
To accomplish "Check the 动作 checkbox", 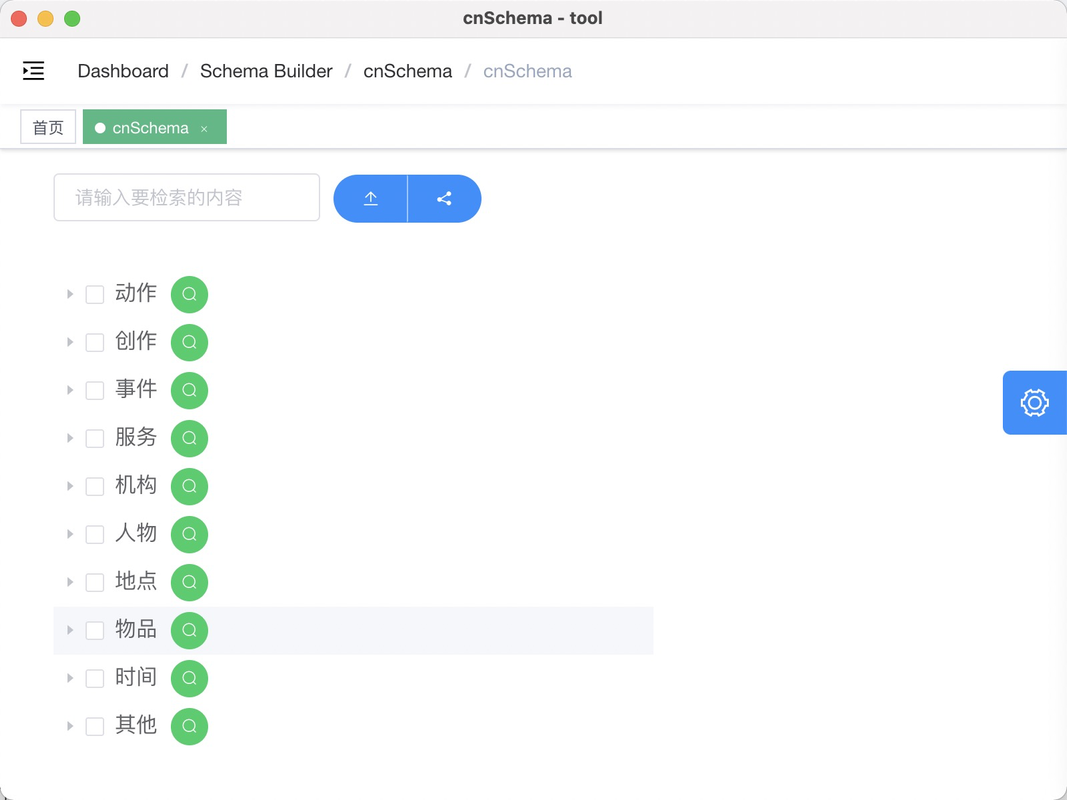I will click(x=95, y=295).
